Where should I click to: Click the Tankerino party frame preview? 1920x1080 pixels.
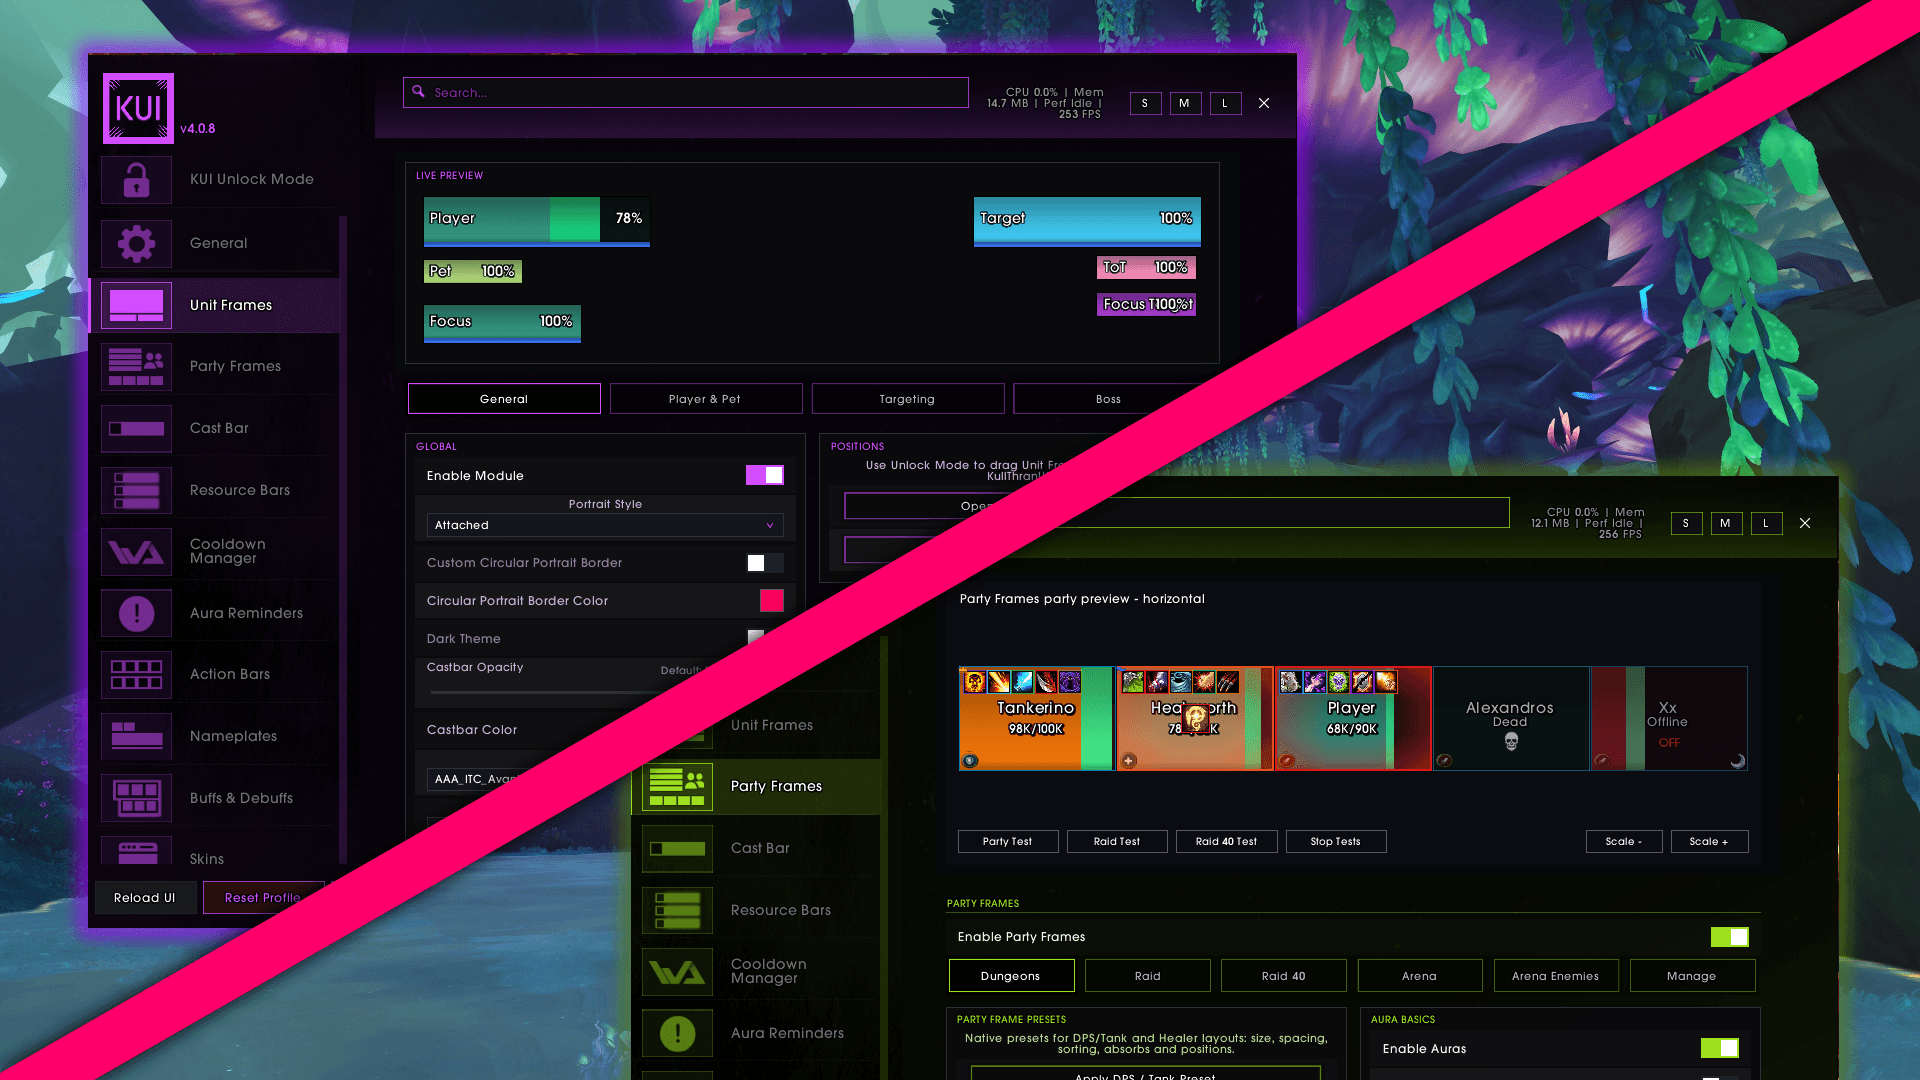[x=1036, y=719]
